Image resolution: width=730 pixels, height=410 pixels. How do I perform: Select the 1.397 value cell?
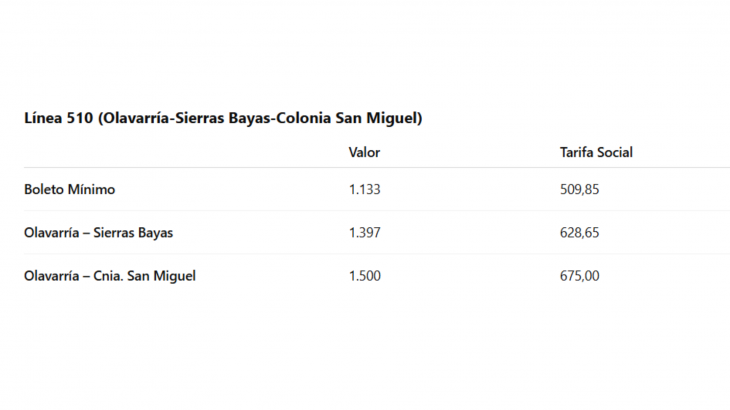click(x=365, y=233)
